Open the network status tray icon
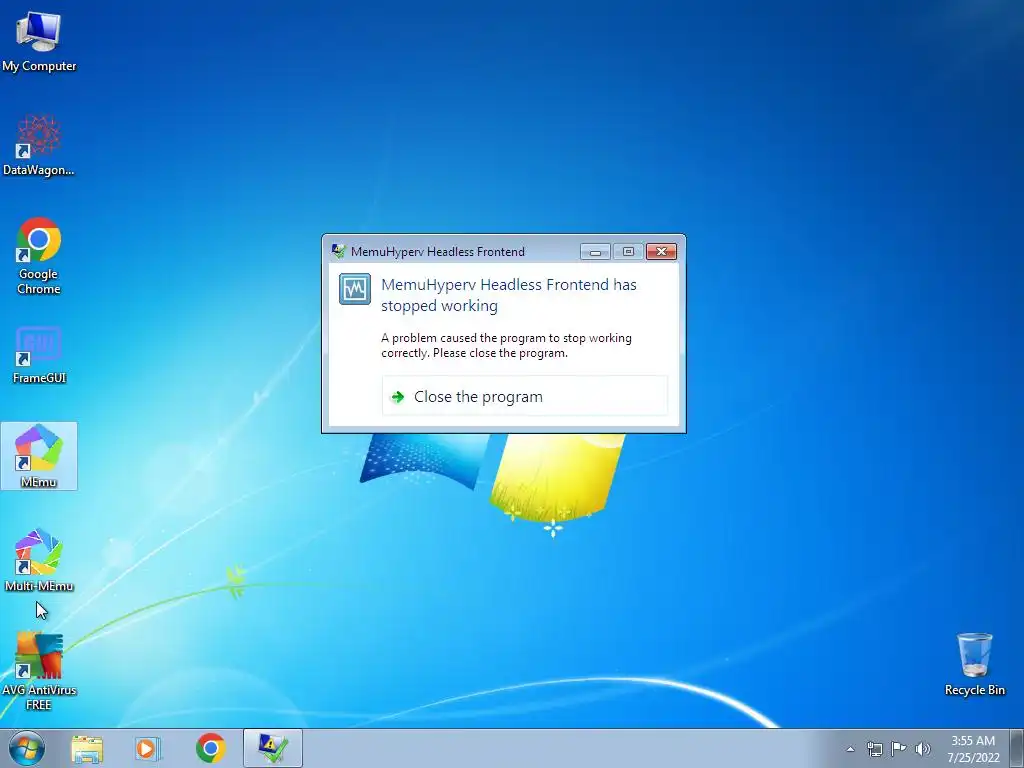The width and height of the screenshot is (1024, 768). [x=874, y=749]
